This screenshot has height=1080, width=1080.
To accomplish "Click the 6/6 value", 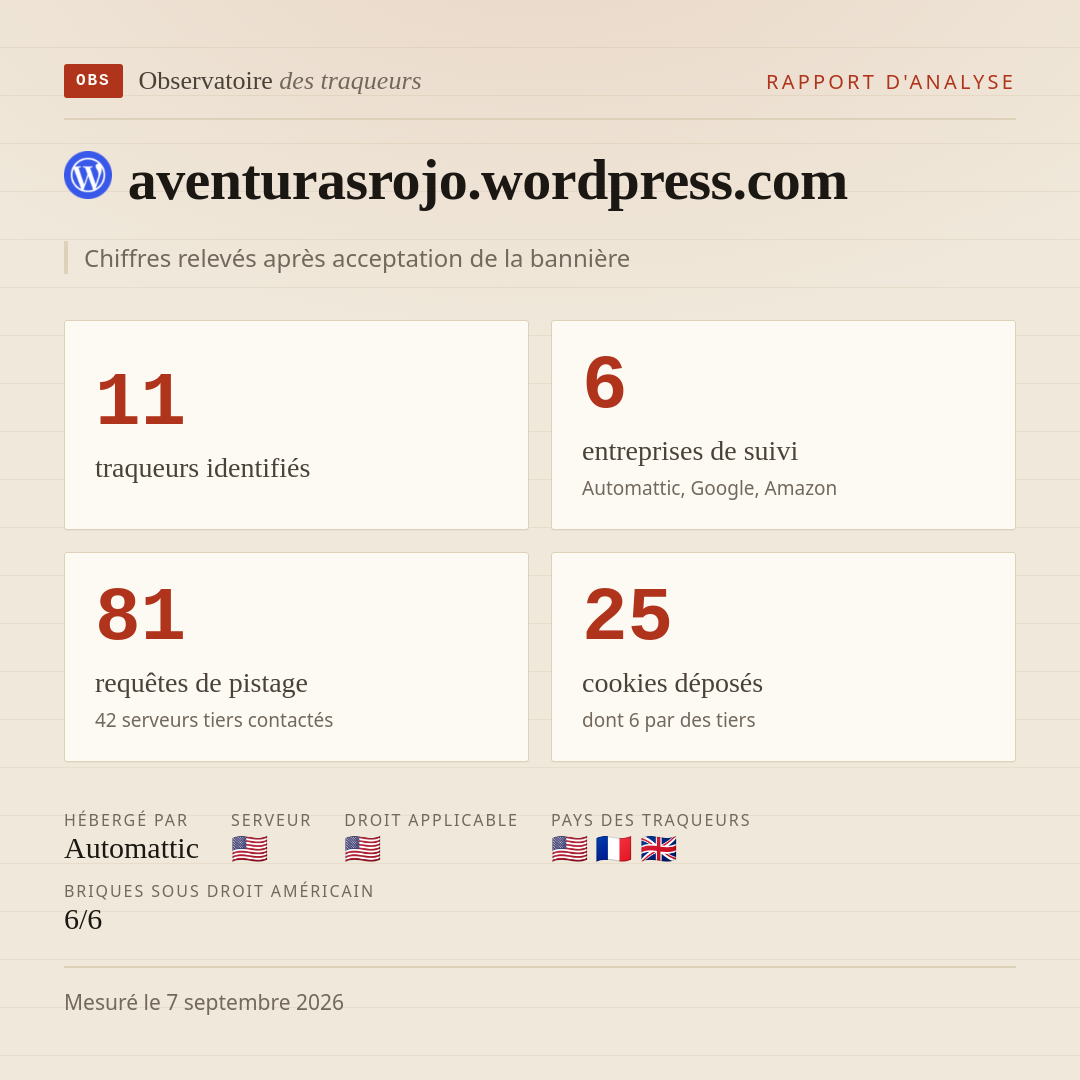I will [83, 920].
